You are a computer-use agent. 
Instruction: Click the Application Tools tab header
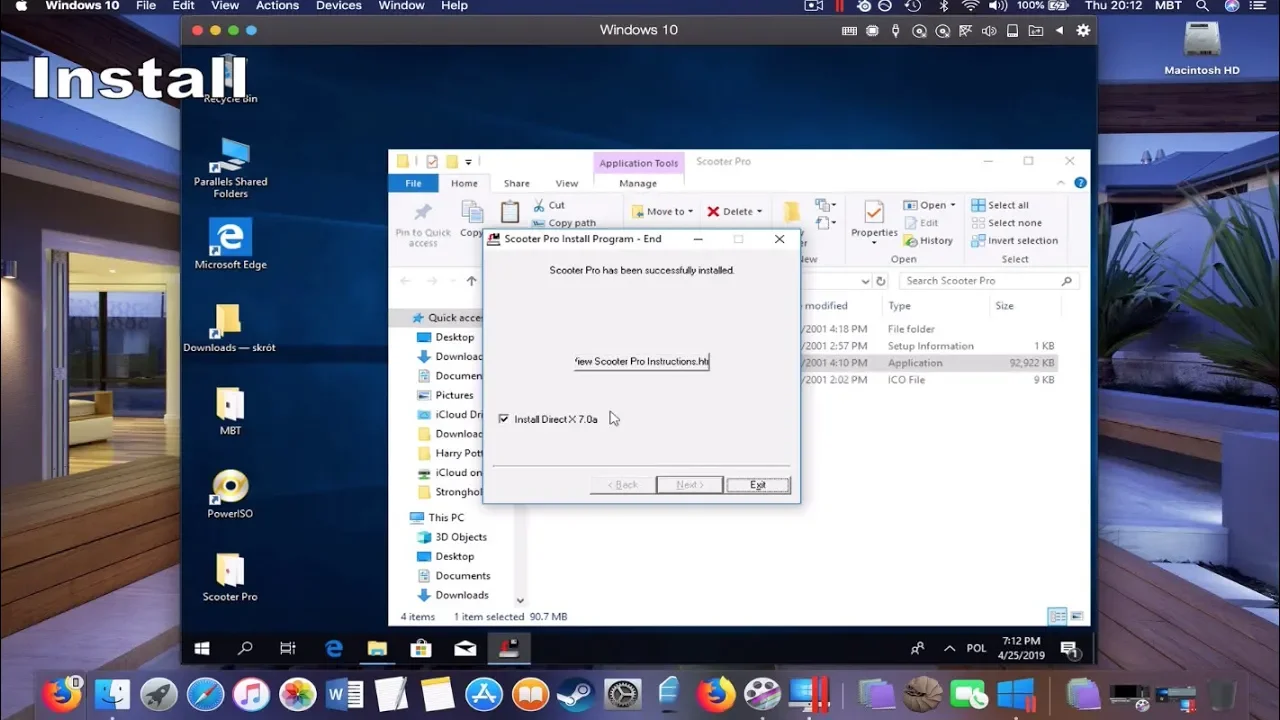coord(638,163)
